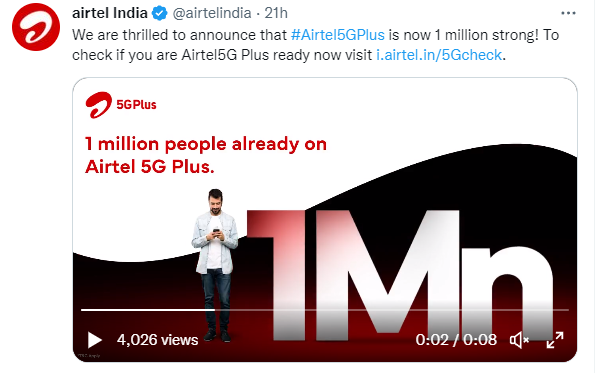Open the tweet's three-dot more menu
This screenshot has height=373, width=604.
568,13
